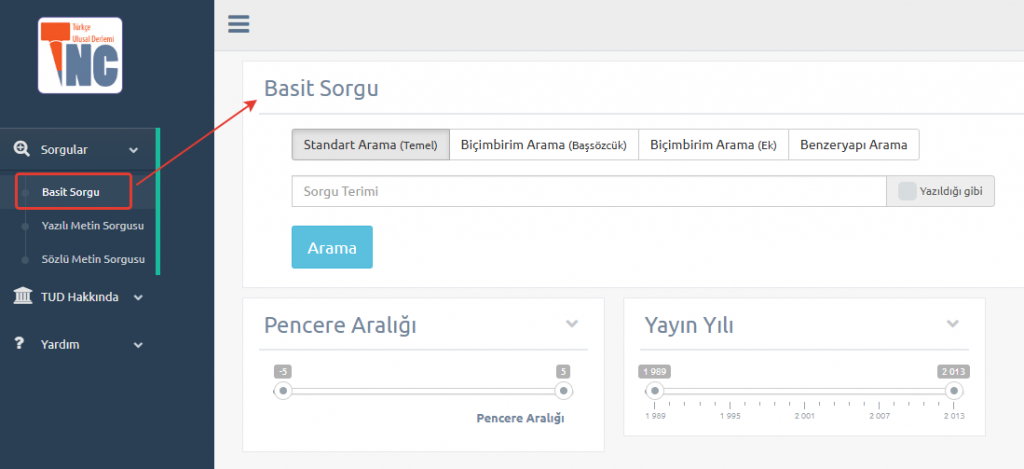Click the TUD Hakkında building icon
Viewport: 1024px width, 469px height.
(x=22, y=296)
